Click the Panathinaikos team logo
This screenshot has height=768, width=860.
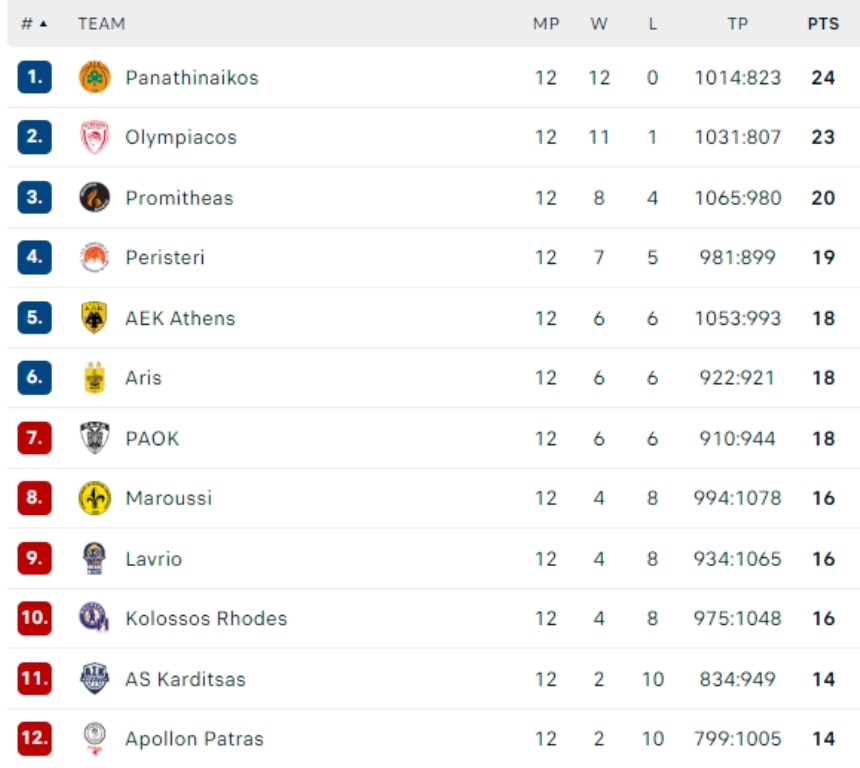tap(94, 77)
